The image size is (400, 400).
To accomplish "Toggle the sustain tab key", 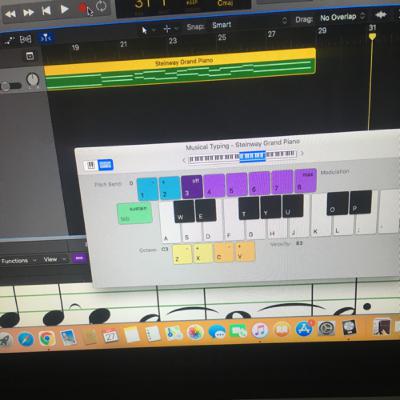I will click(135, 213).
